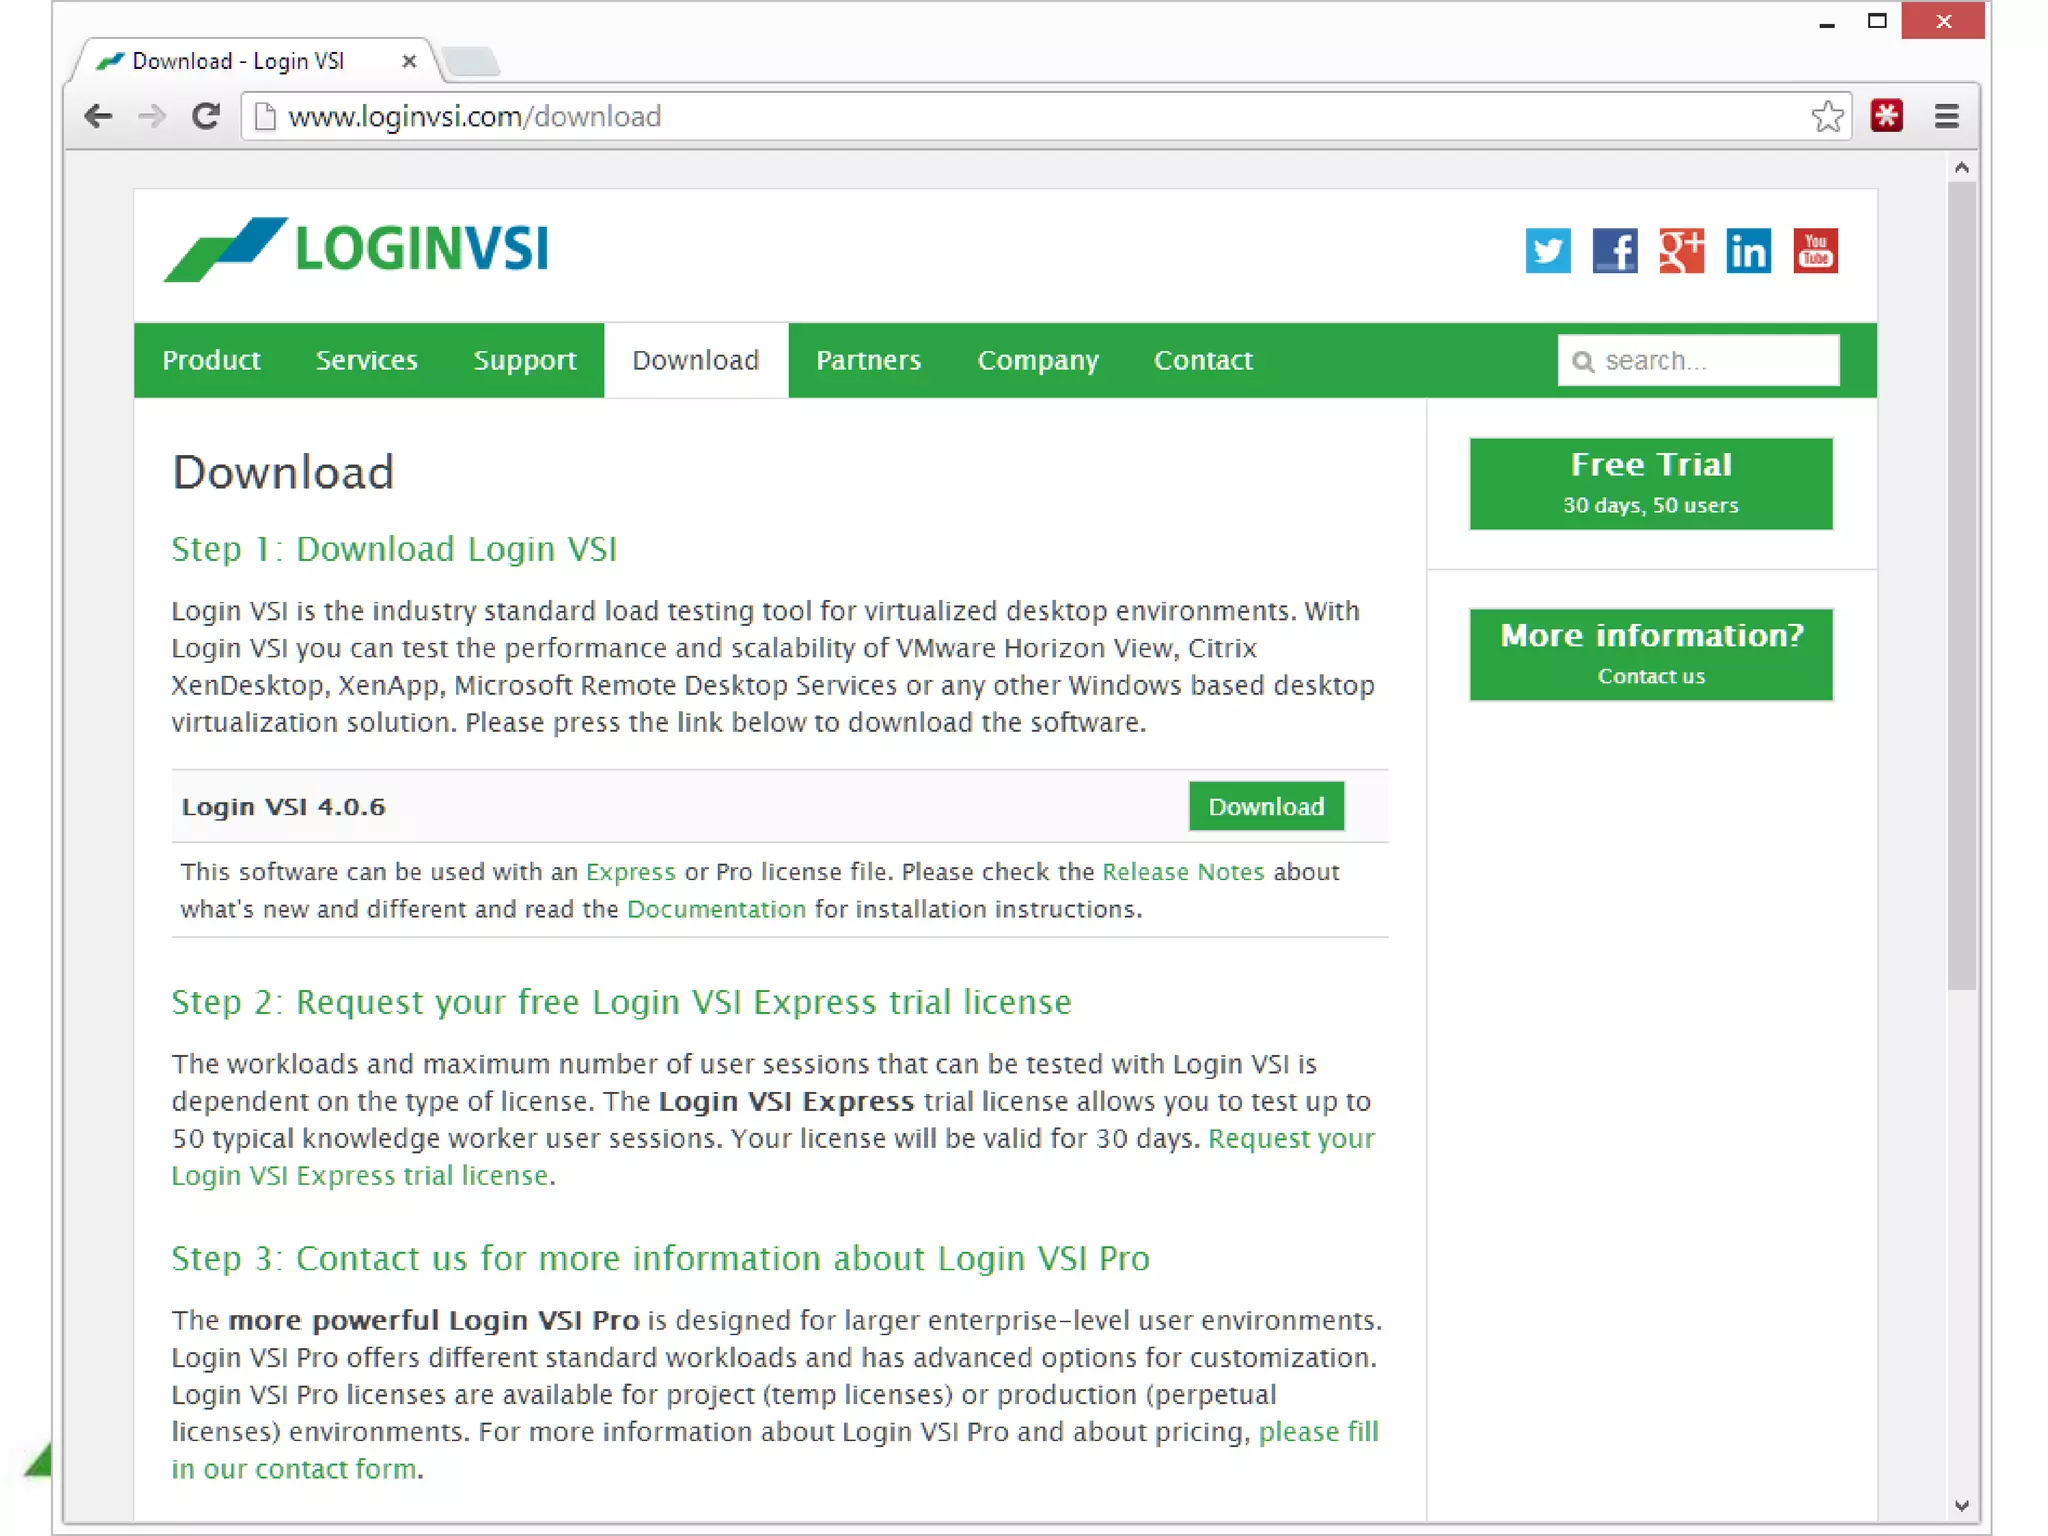
Task: Click the Google Plus icon
Action: click(x=1681, y=251)
